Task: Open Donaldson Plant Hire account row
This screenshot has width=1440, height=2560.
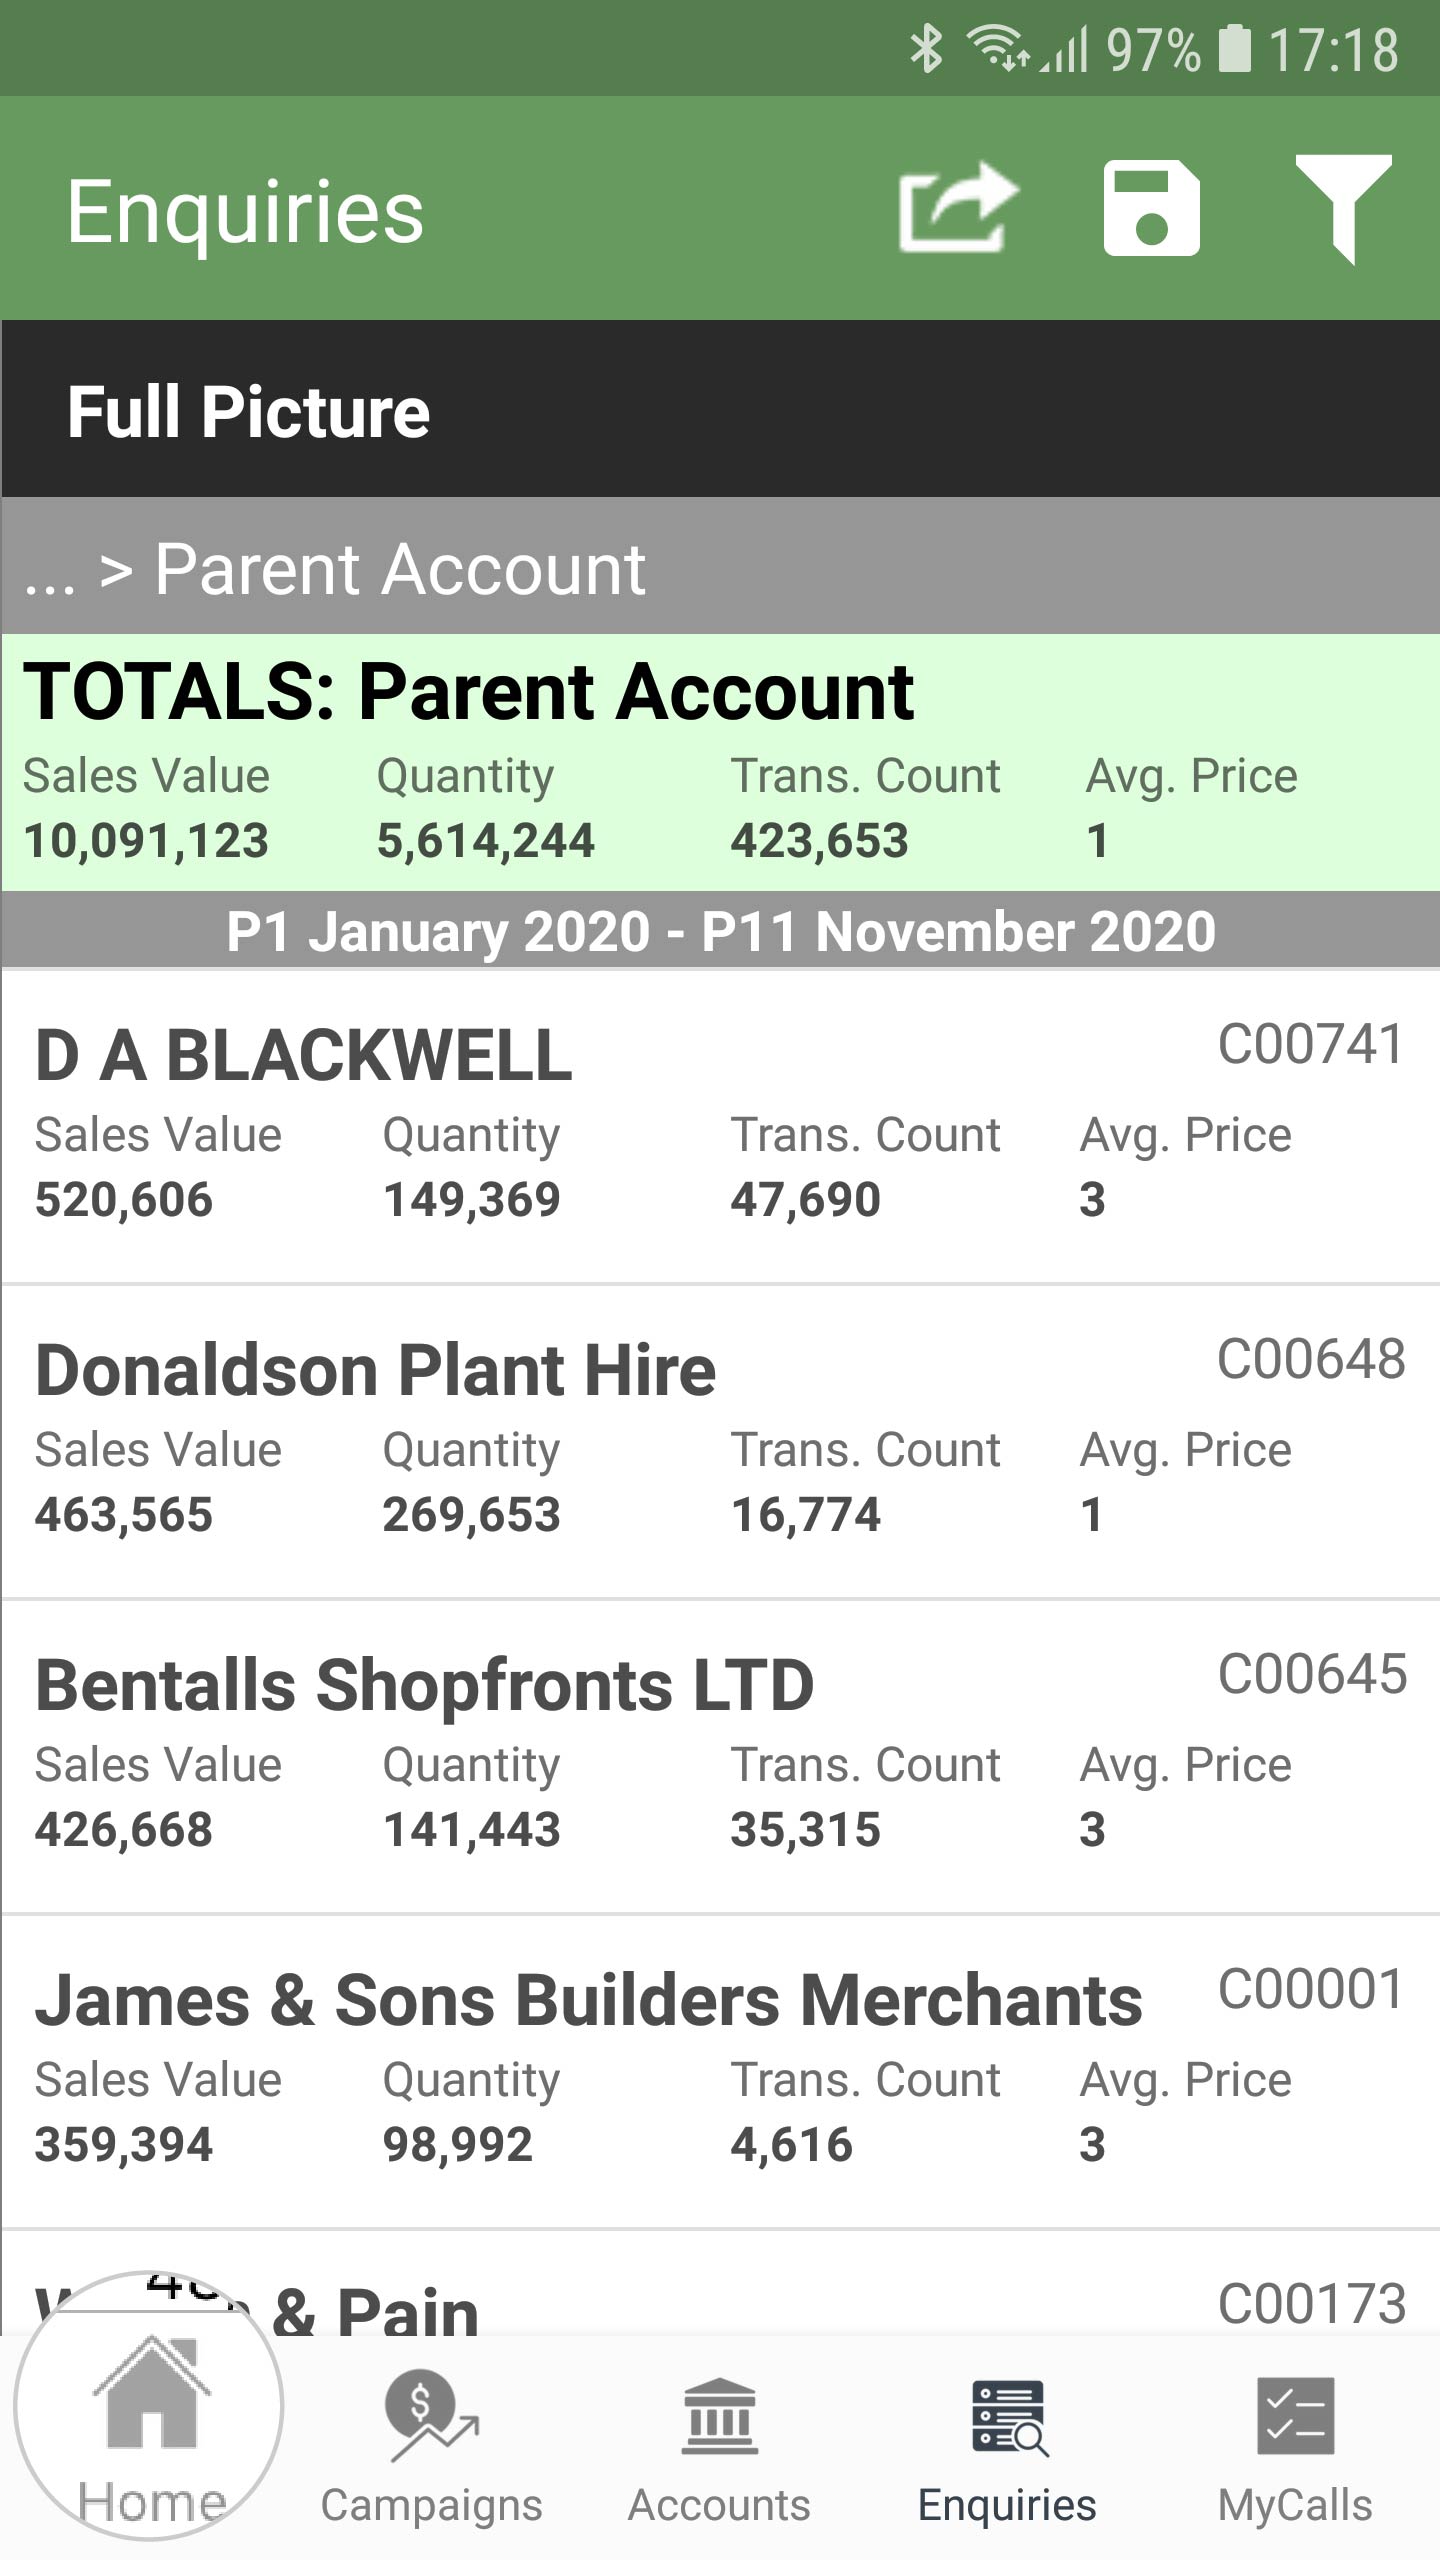Action: [x=720, y=1442]
